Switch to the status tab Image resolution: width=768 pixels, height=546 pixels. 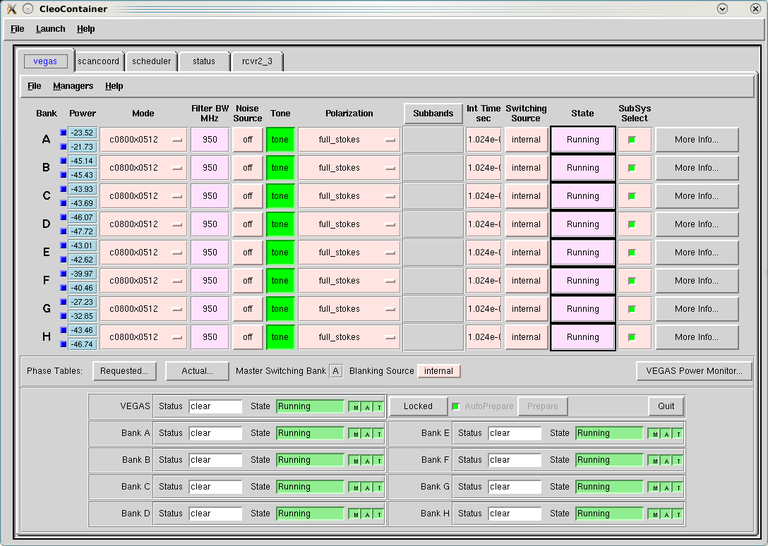204,61
